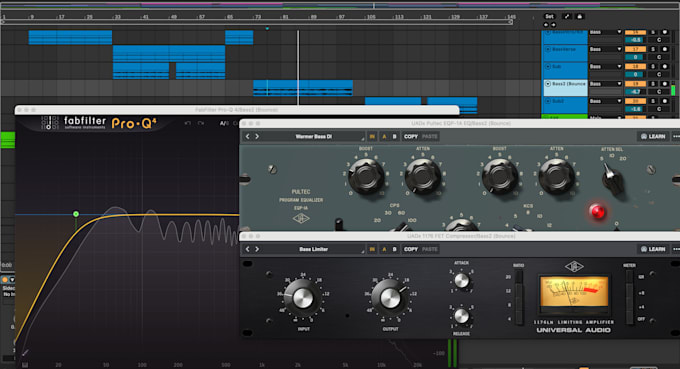Click the red power lamp on Pultec
The width and height of the screenshot is (680, 369).
598,212
